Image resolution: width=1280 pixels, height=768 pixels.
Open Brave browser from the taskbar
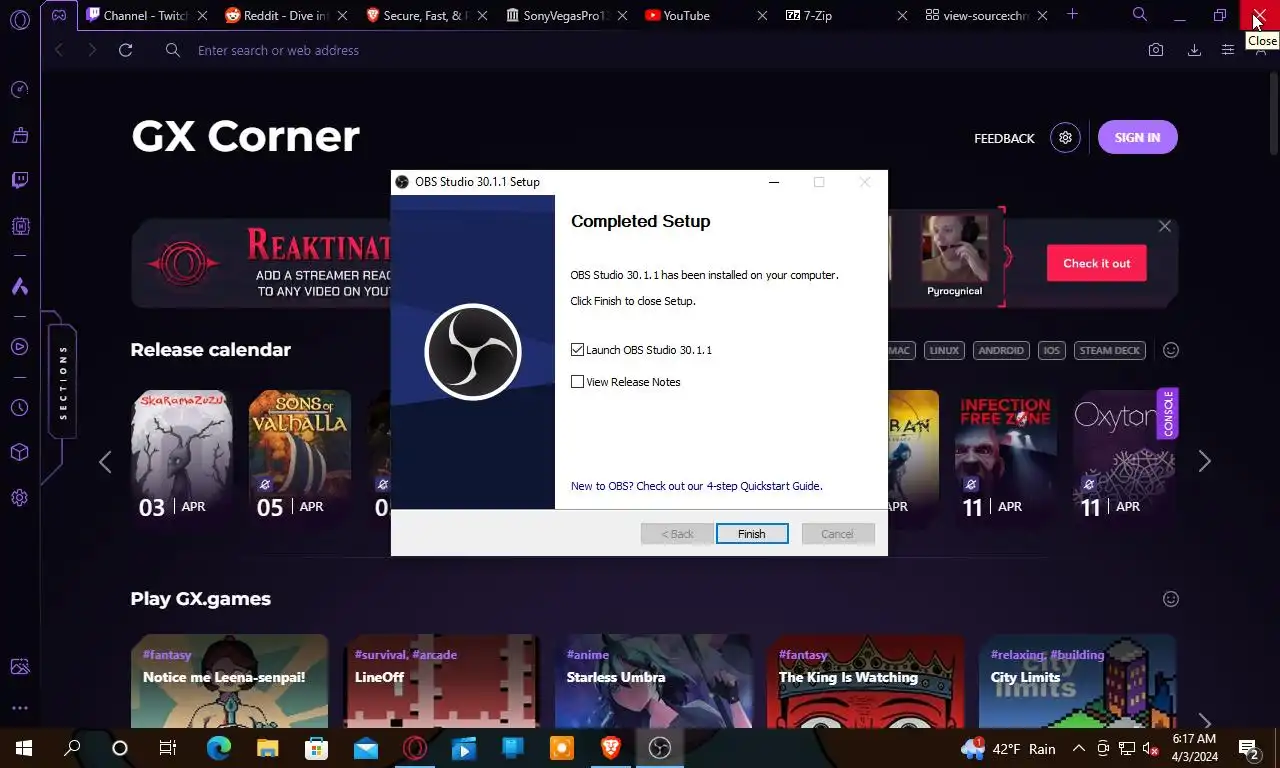(610, 747)
